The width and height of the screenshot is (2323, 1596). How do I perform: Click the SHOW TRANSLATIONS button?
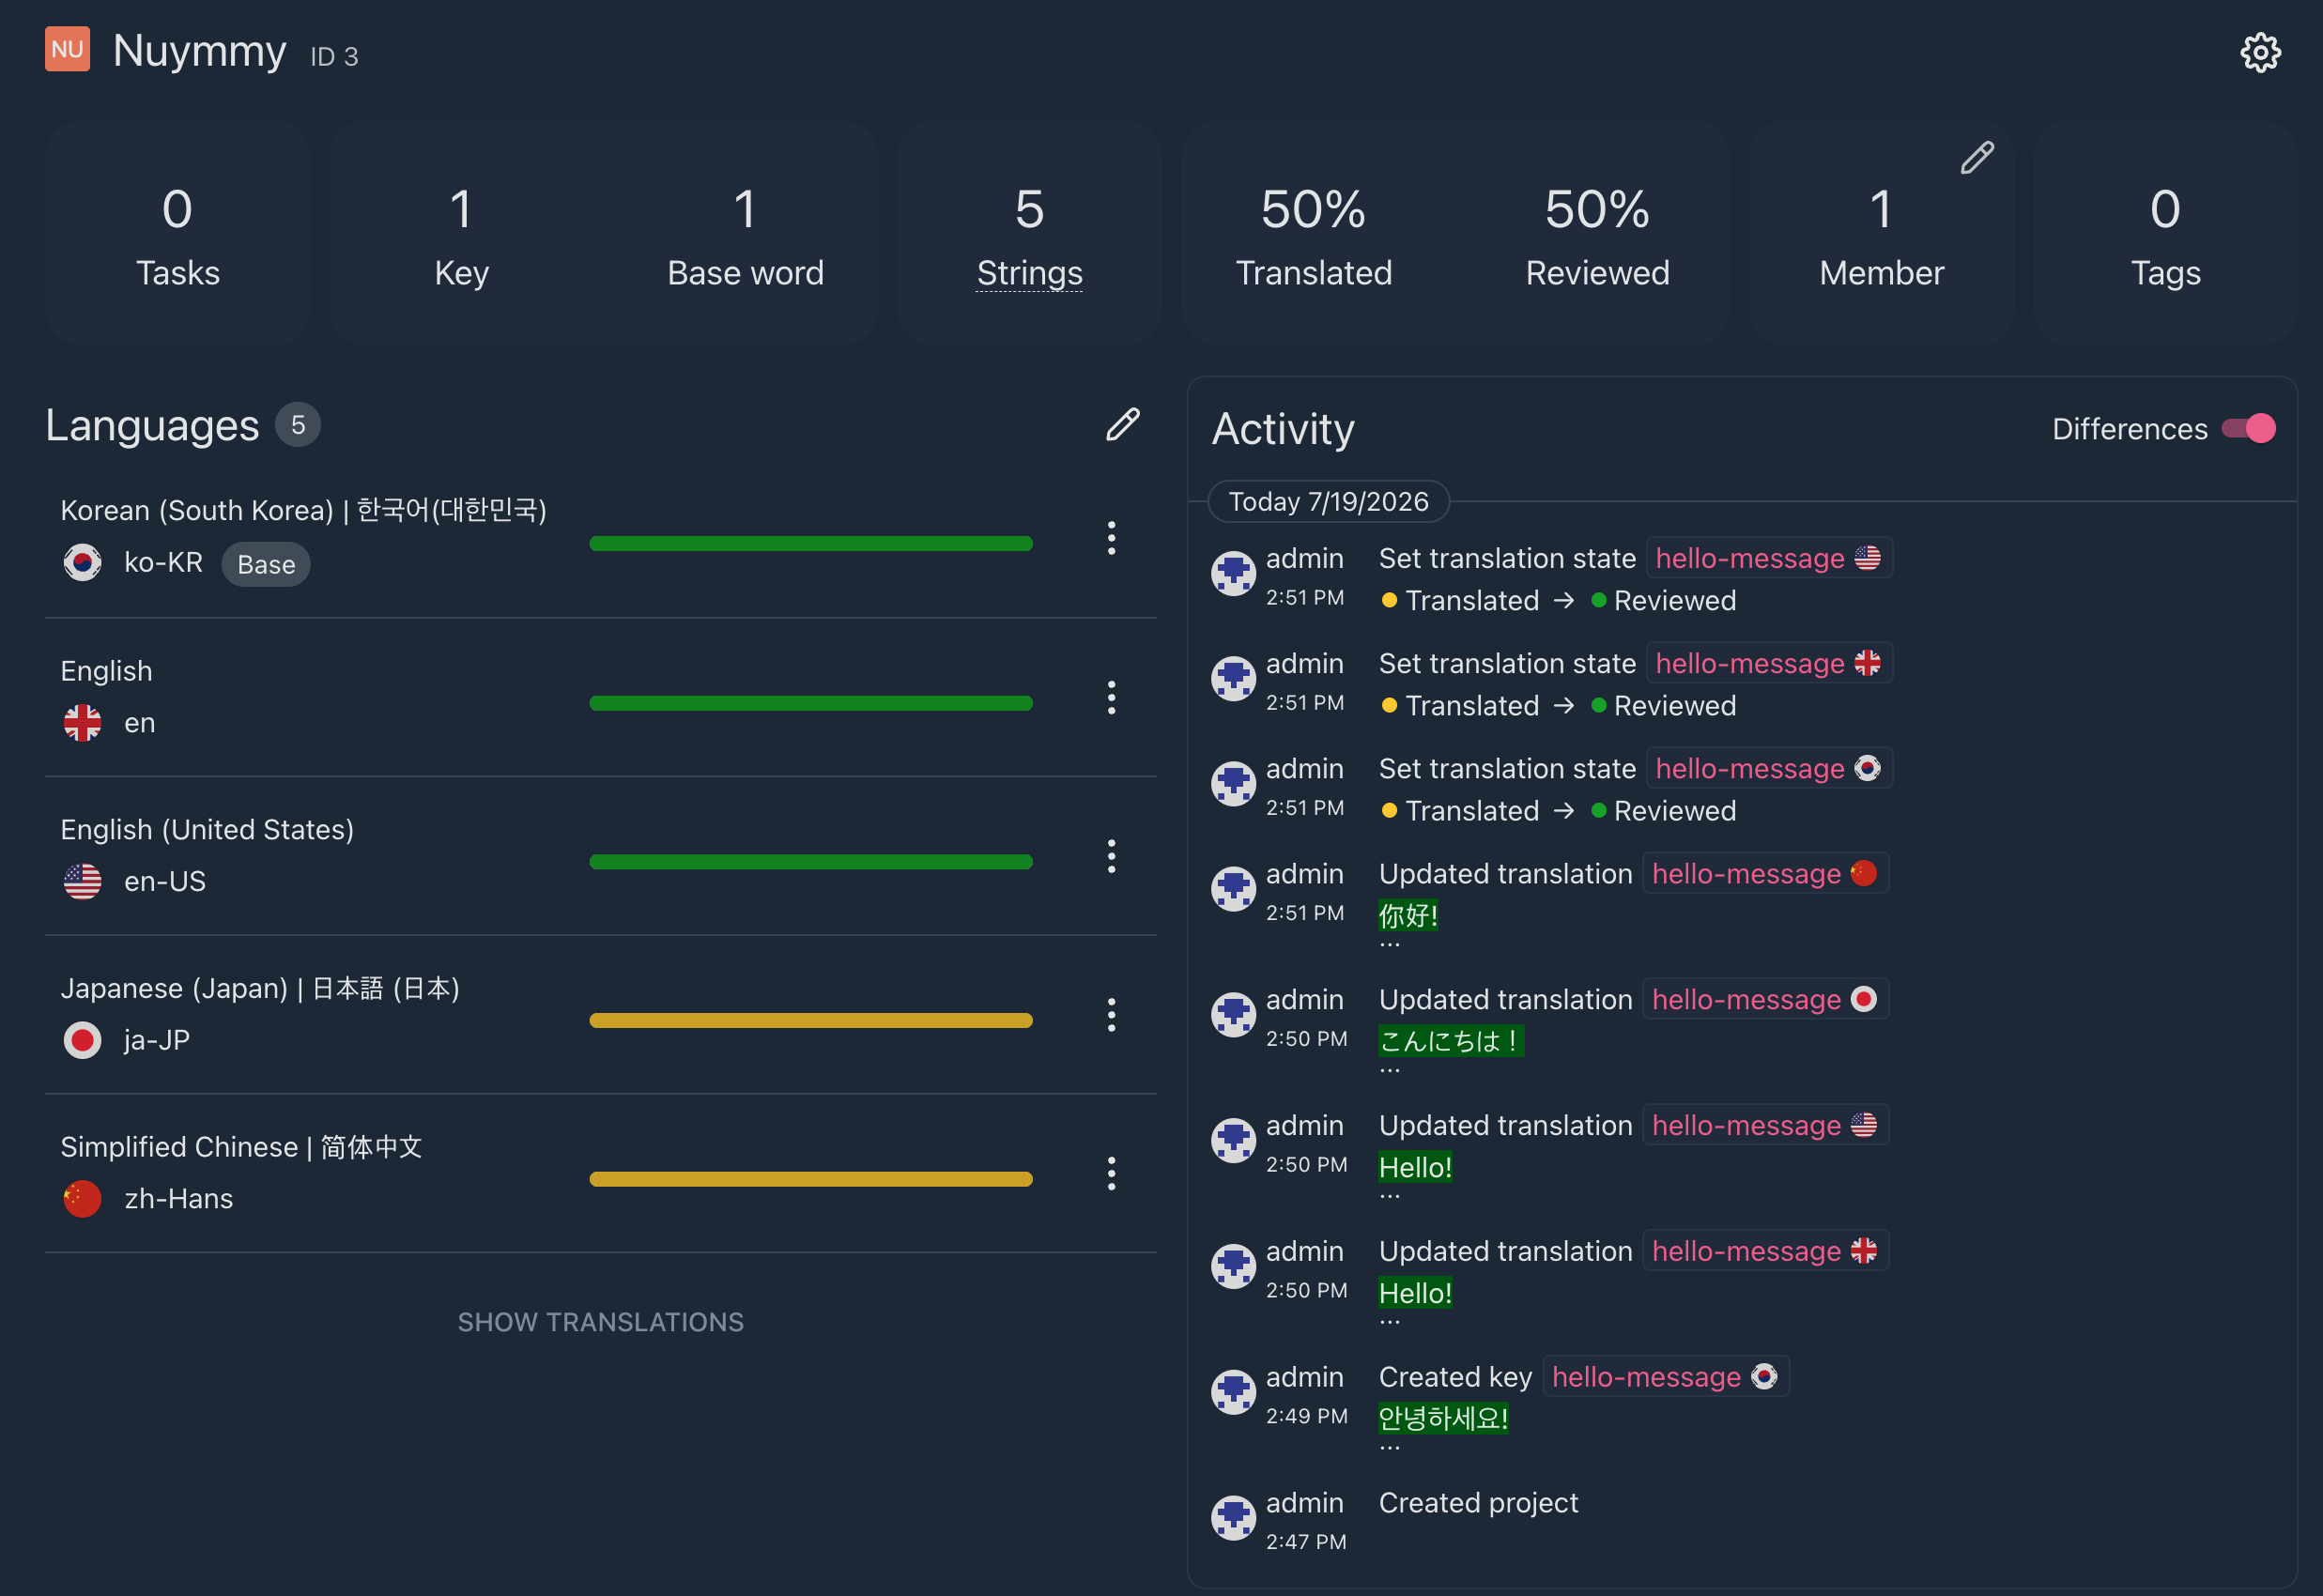[600, 1322]
